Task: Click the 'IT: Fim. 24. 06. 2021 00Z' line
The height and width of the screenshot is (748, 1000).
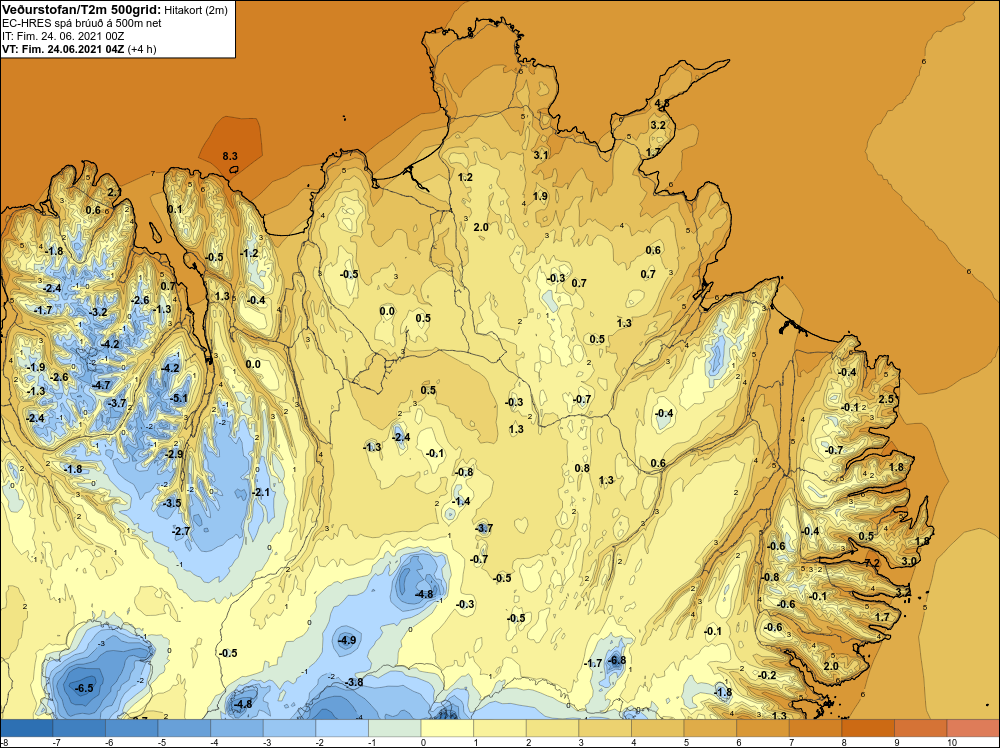Action: coord(62,36)
